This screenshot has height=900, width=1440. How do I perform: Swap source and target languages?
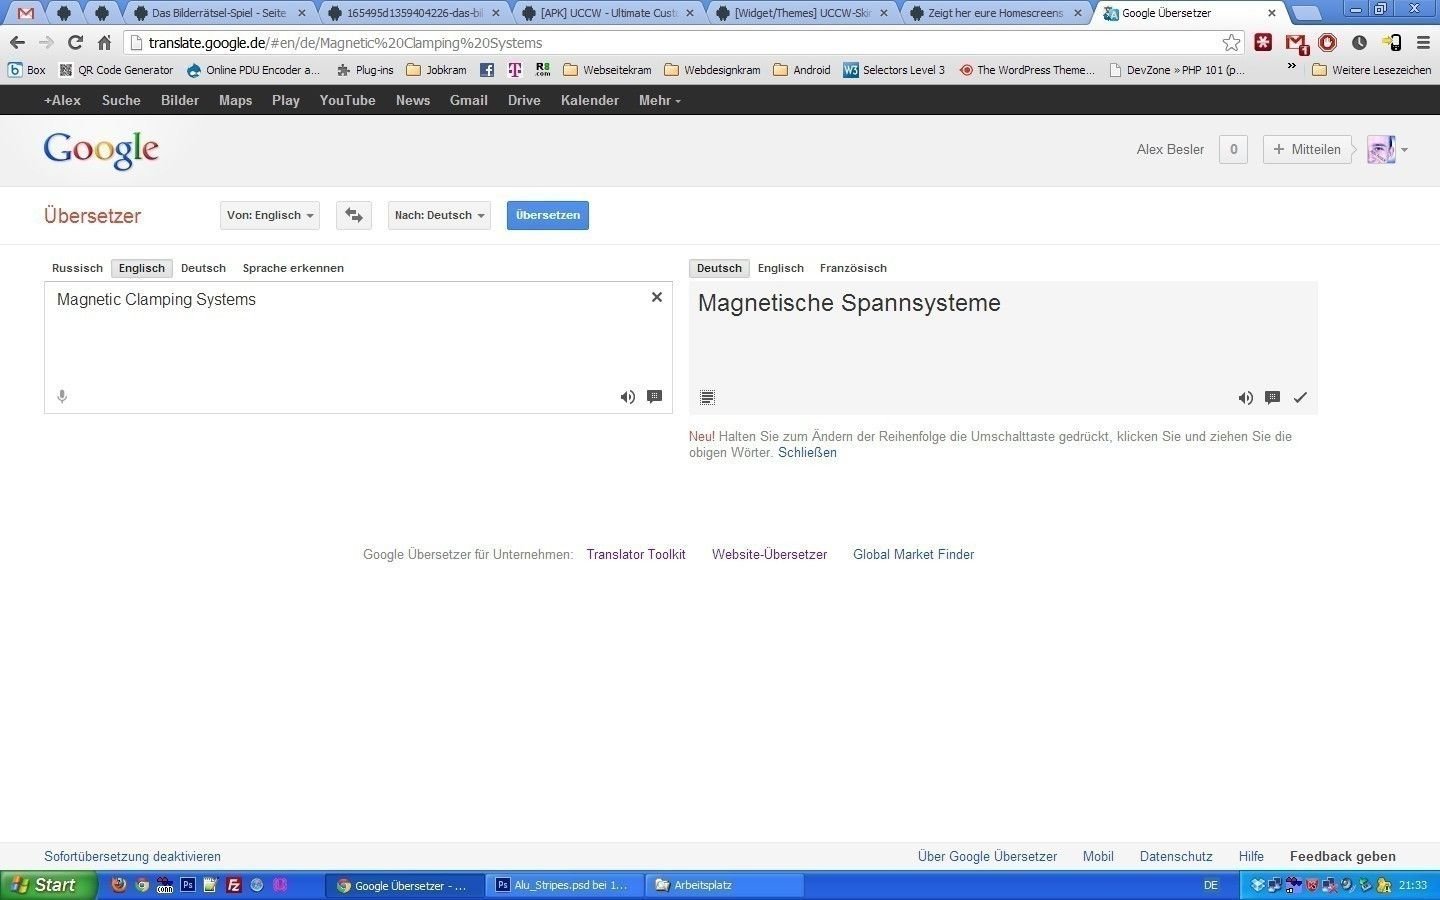(x=354, y=215)
